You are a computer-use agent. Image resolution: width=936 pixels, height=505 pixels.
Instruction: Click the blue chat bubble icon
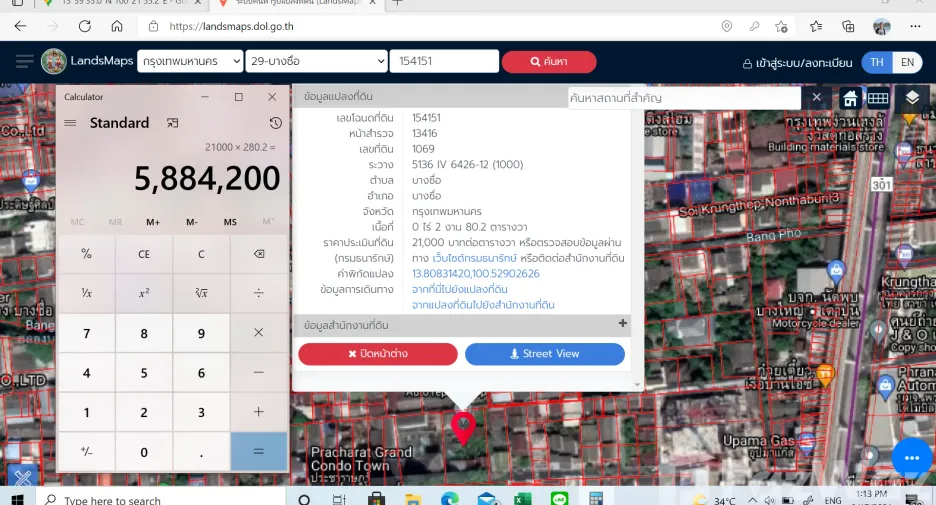pyautogui.click(x=912, y=458)
